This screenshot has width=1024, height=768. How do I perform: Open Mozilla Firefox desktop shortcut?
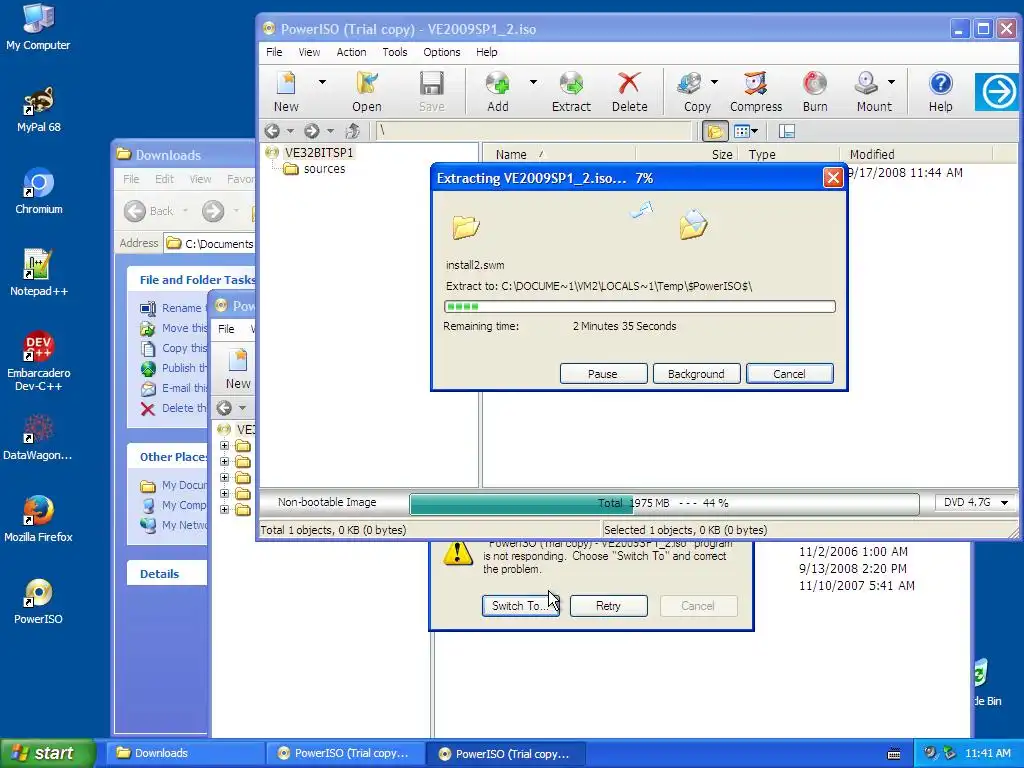(x=39, y=519)
